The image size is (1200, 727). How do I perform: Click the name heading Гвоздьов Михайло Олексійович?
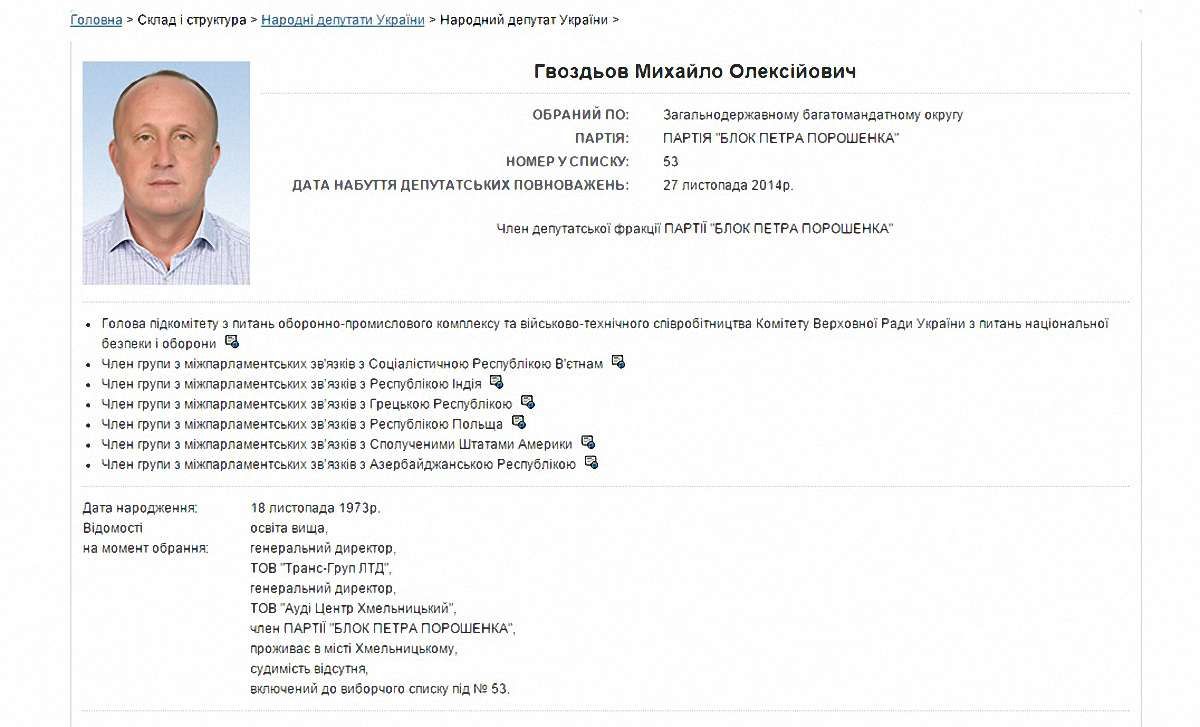click(695, 72)
